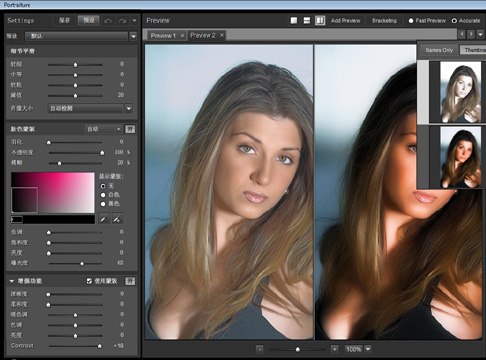The width and height of the screenshot is (486, 360).
Task: Click the fuzziness slider at 20%
Action: (75, 163)
